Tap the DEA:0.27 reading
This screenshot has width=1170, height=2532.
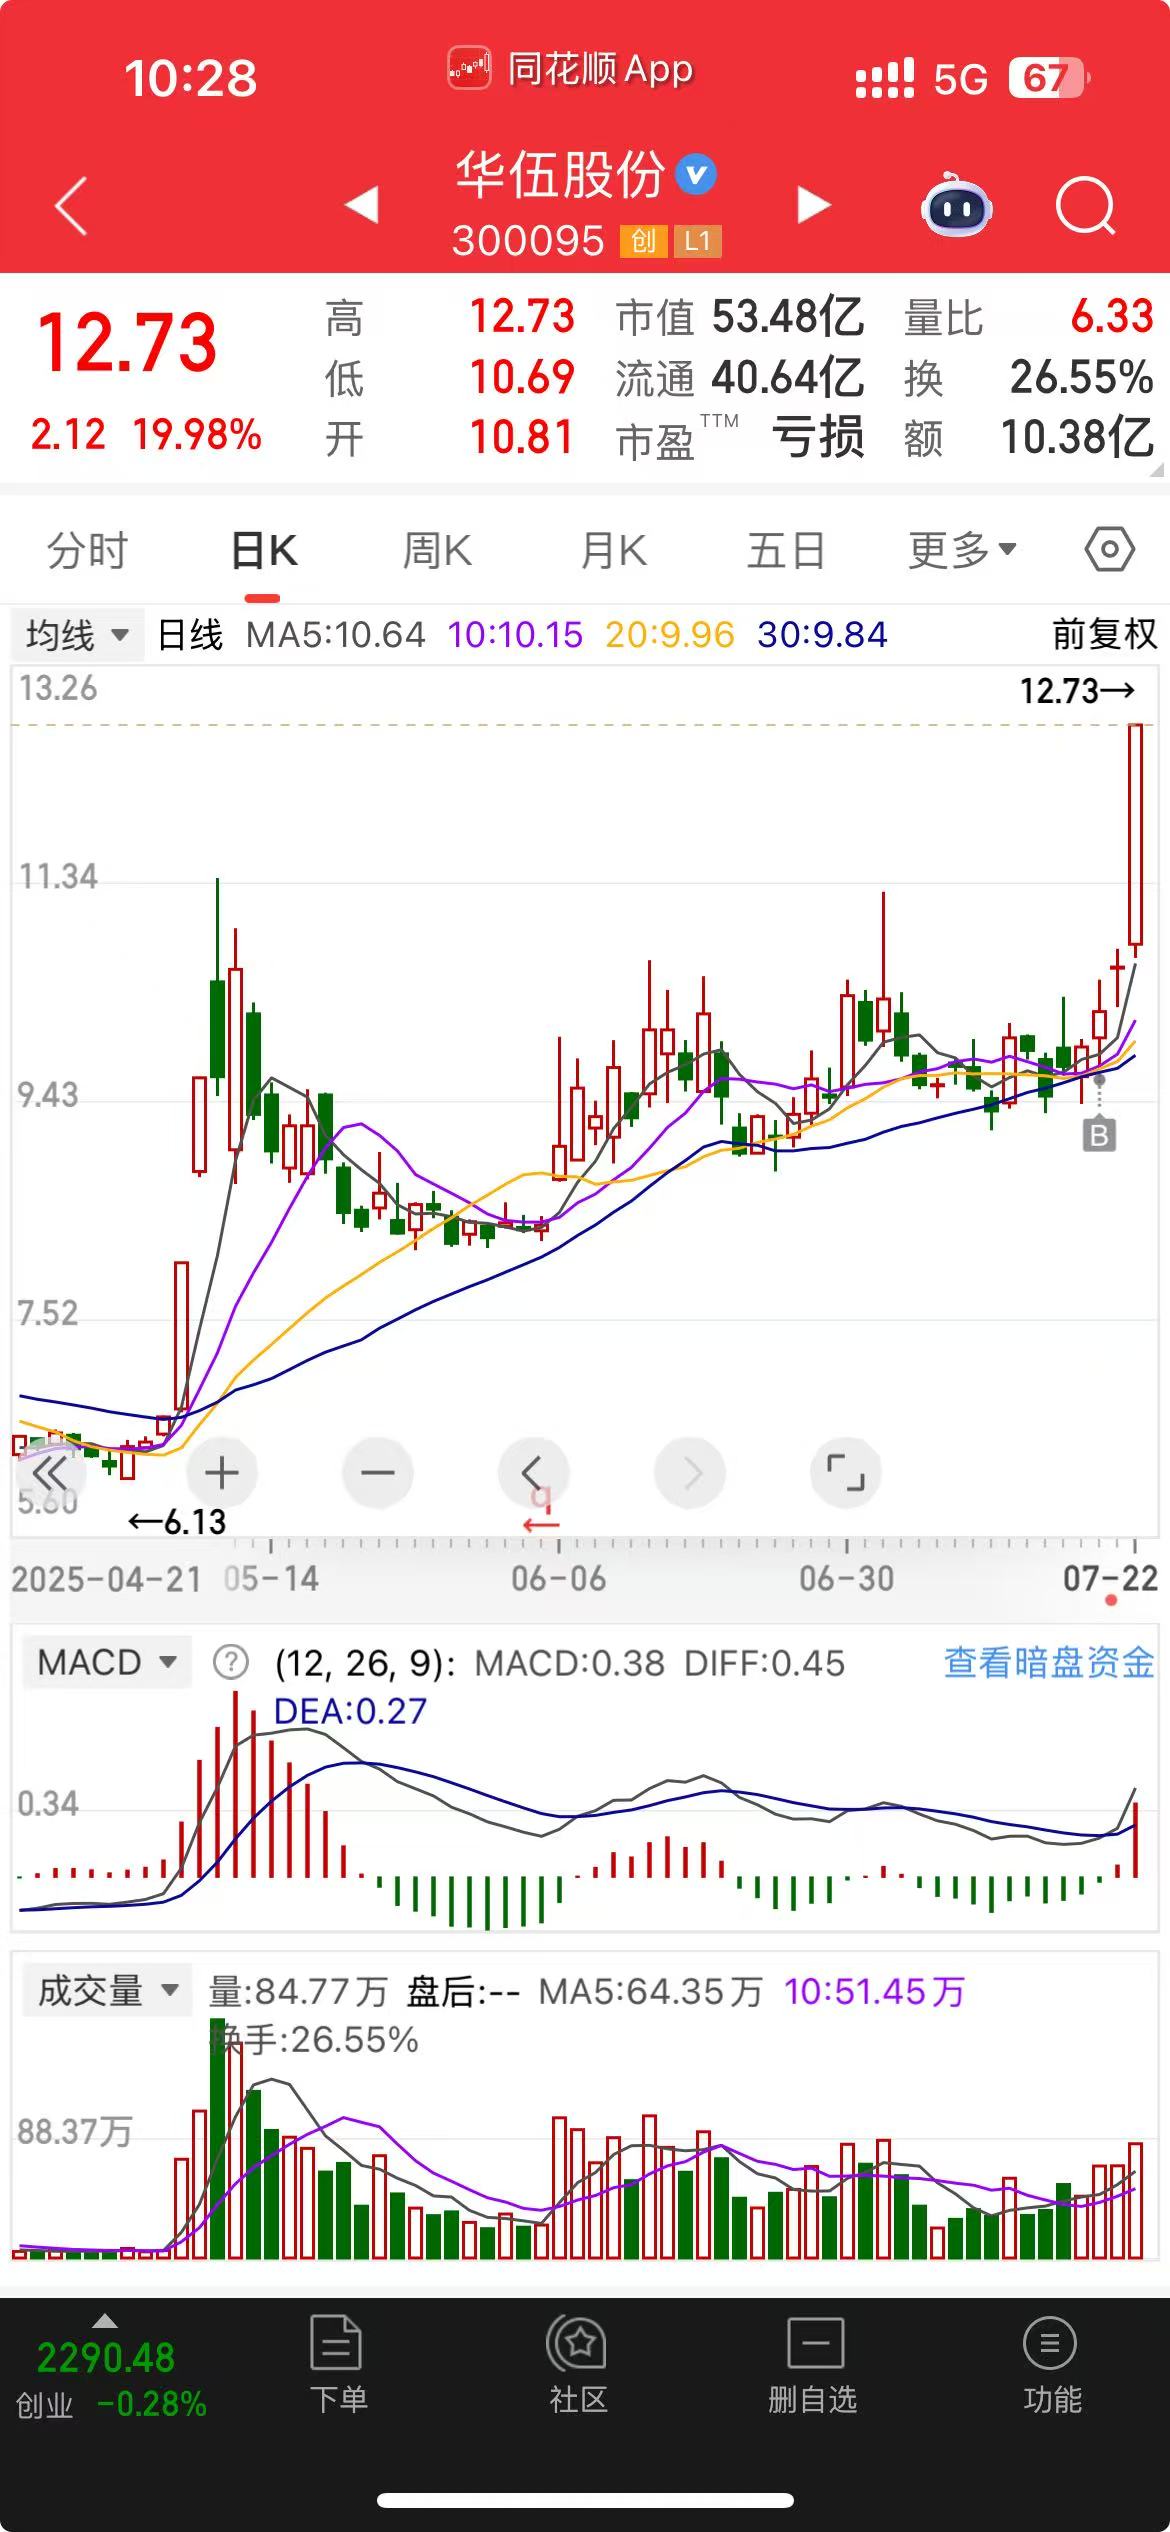point(350,1711)
